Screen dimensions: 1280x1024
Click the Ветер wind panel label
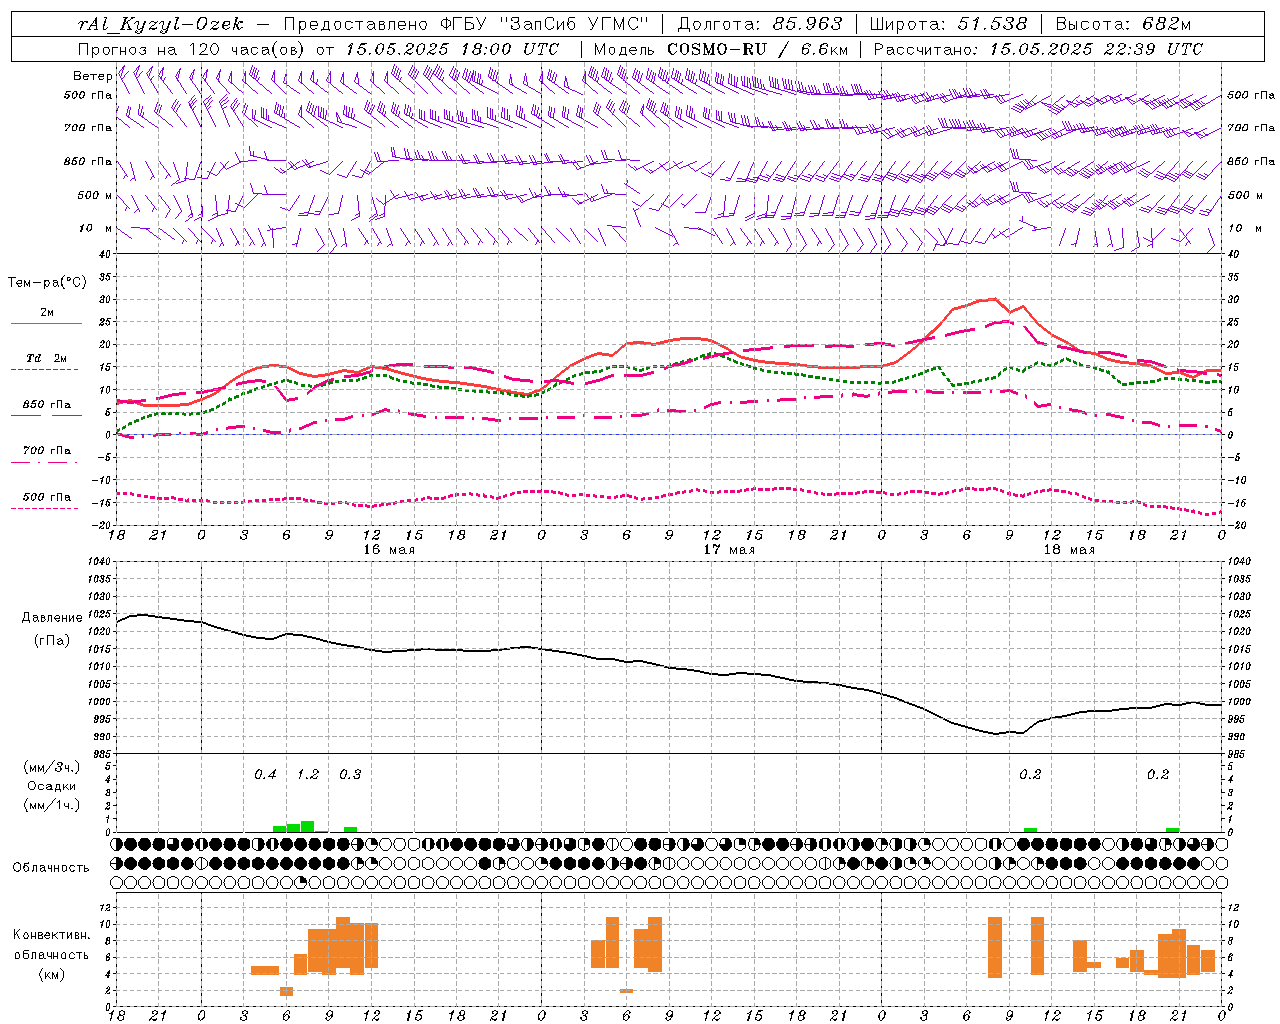click(x=92, y=76)
